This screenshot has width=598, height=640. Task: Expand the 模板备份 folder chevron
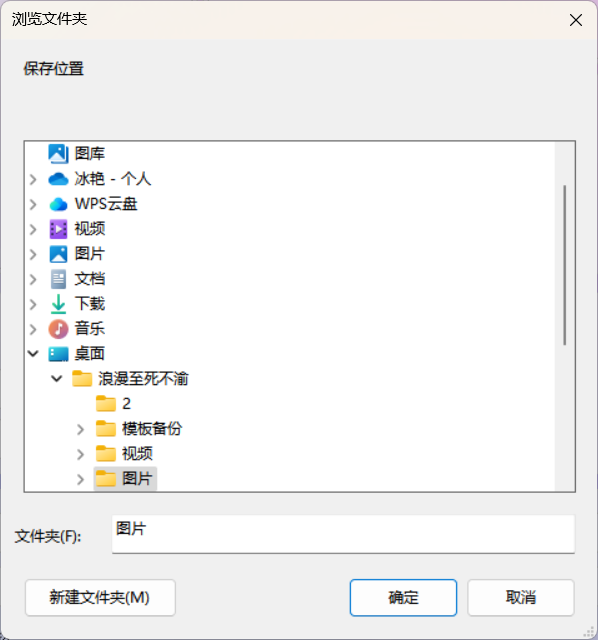pyautogui.click(x=80, y=429)
